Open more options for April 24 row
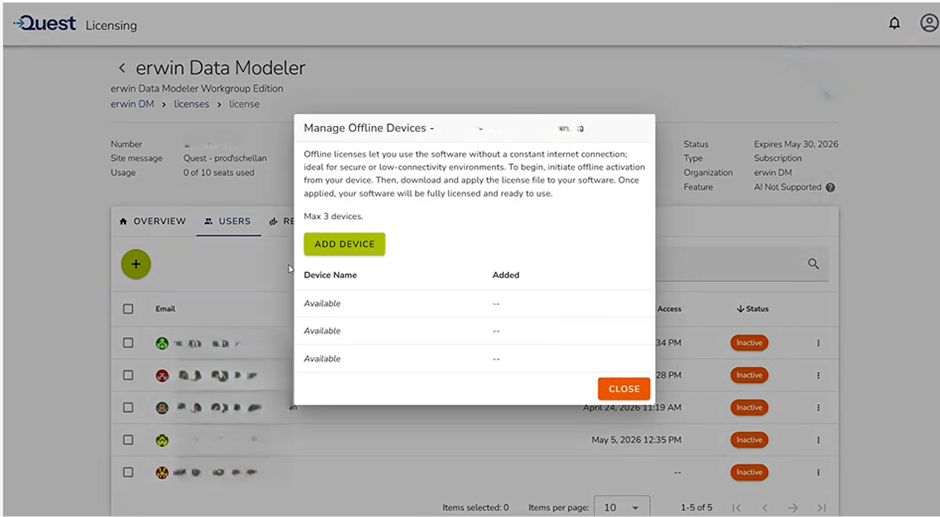Screen dimensions: 940x517 point(818,408)
